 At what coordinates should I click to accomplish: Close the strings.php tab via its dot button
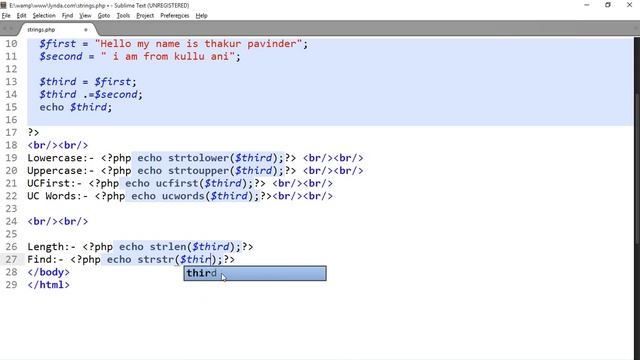86,30
